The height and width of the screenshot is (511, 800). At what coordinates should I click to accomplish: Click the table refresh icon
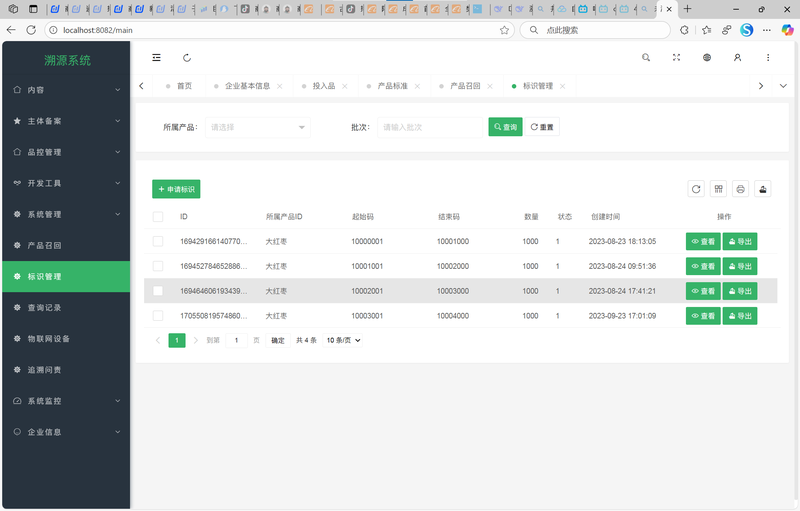pos(696,189)
